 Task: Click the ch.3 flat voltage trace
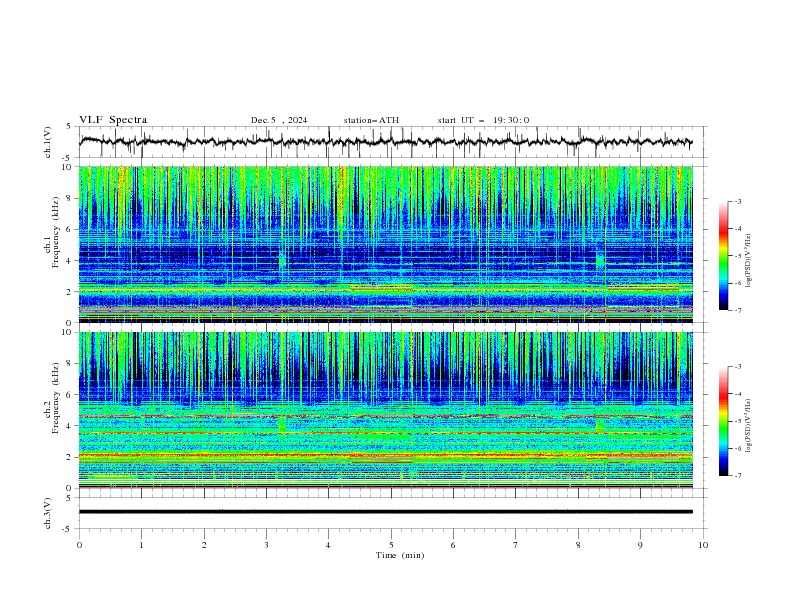point(386,512)
